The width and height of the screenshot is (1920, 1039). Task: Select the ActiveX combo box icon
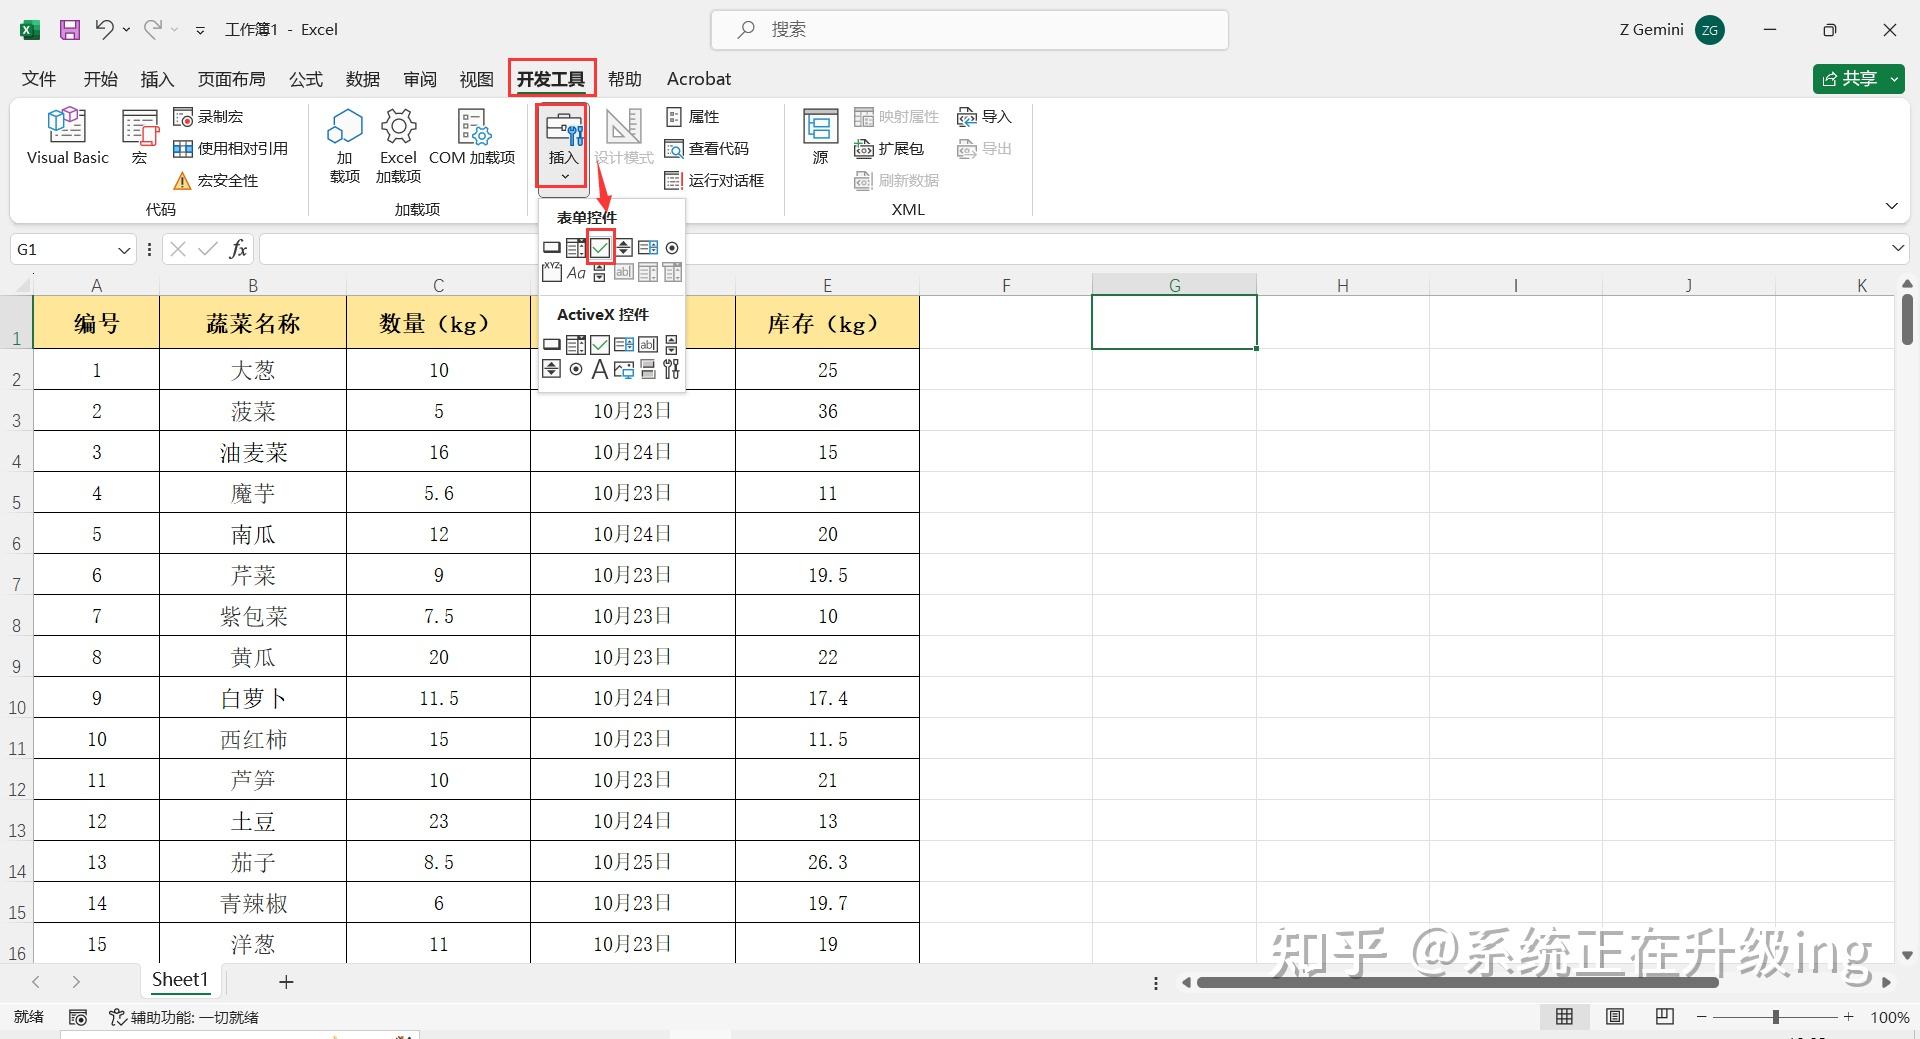tap(576, 344)
